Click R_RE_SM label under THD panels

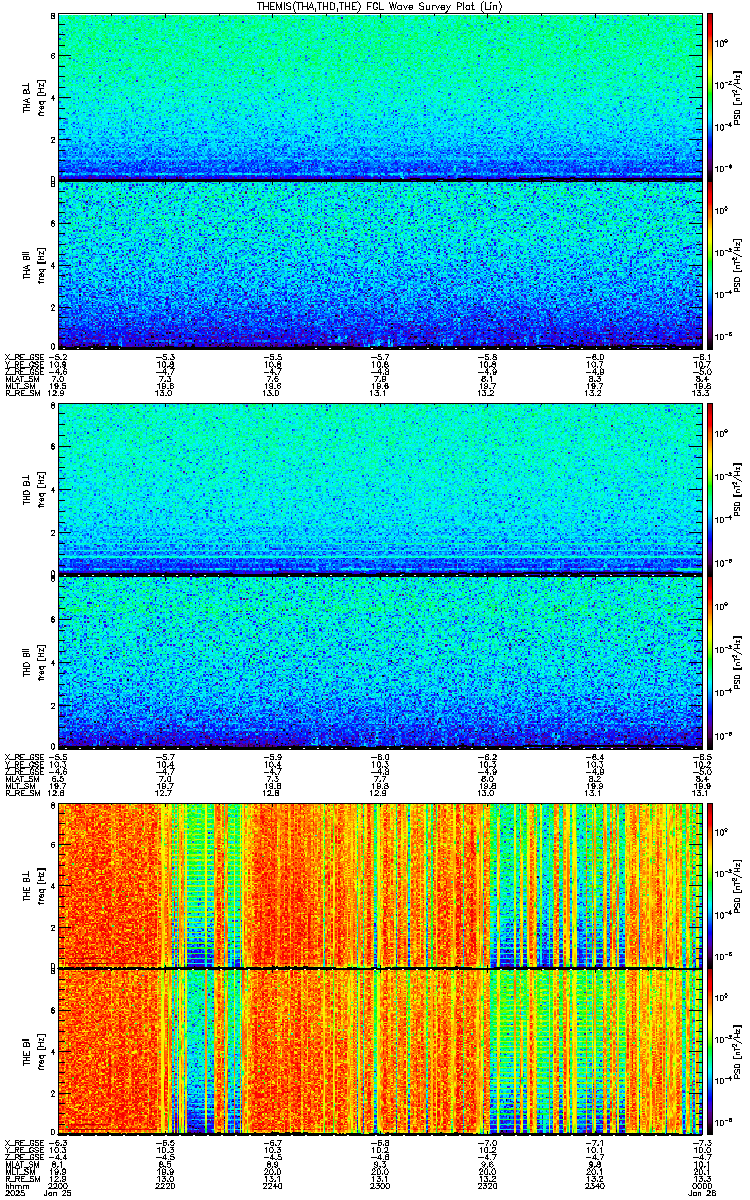point(21,792)
